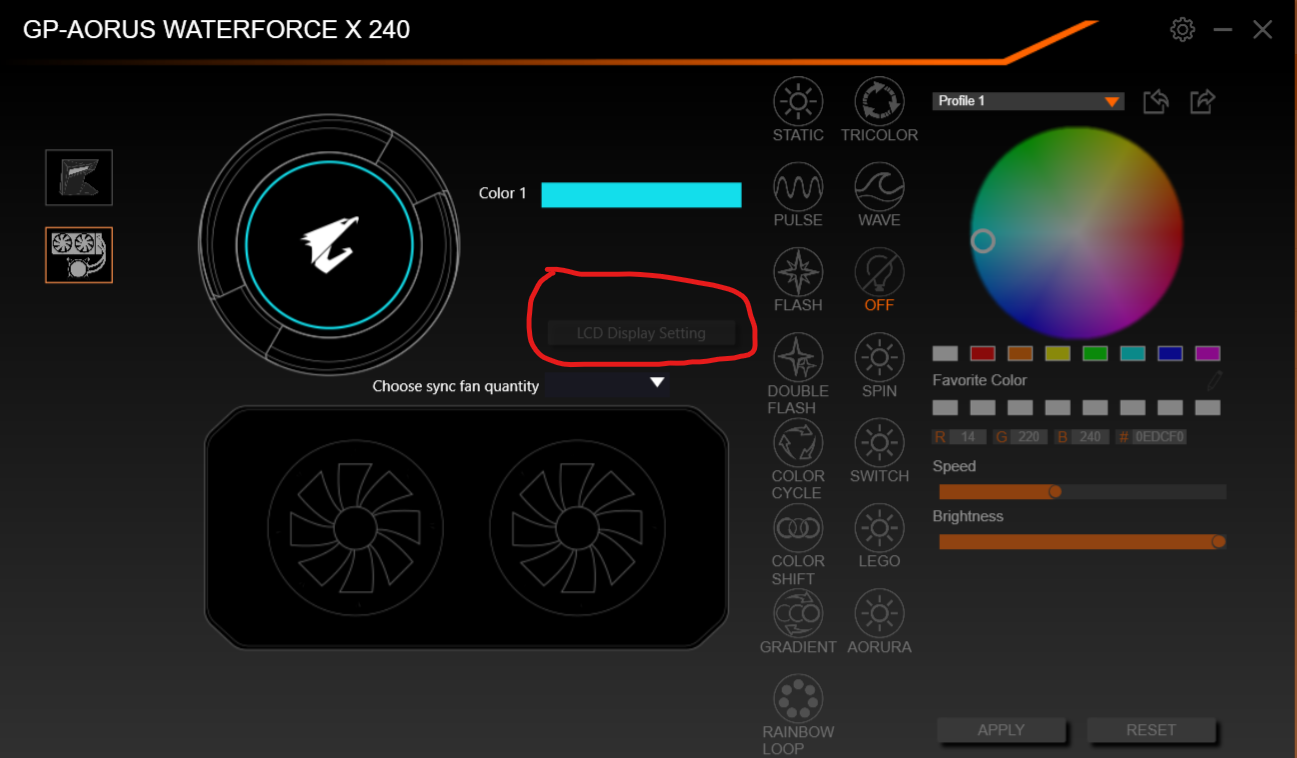Click the color wheel picker

tap(1077, 232)
